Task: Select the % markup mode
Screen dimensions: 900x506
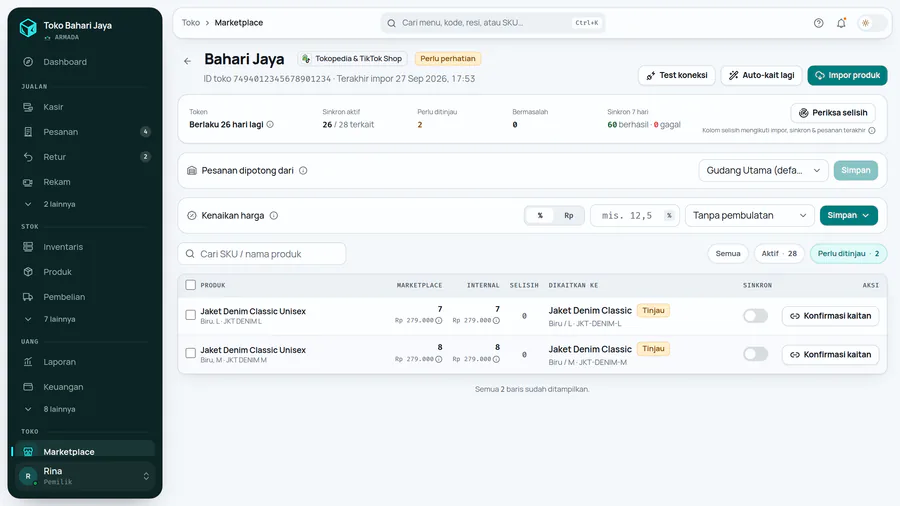Action: click(540, 216)
